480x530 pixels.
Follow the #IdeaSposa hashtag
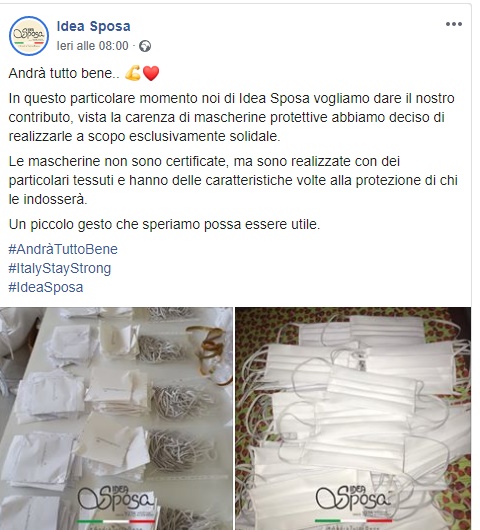(x=46, y=287)
